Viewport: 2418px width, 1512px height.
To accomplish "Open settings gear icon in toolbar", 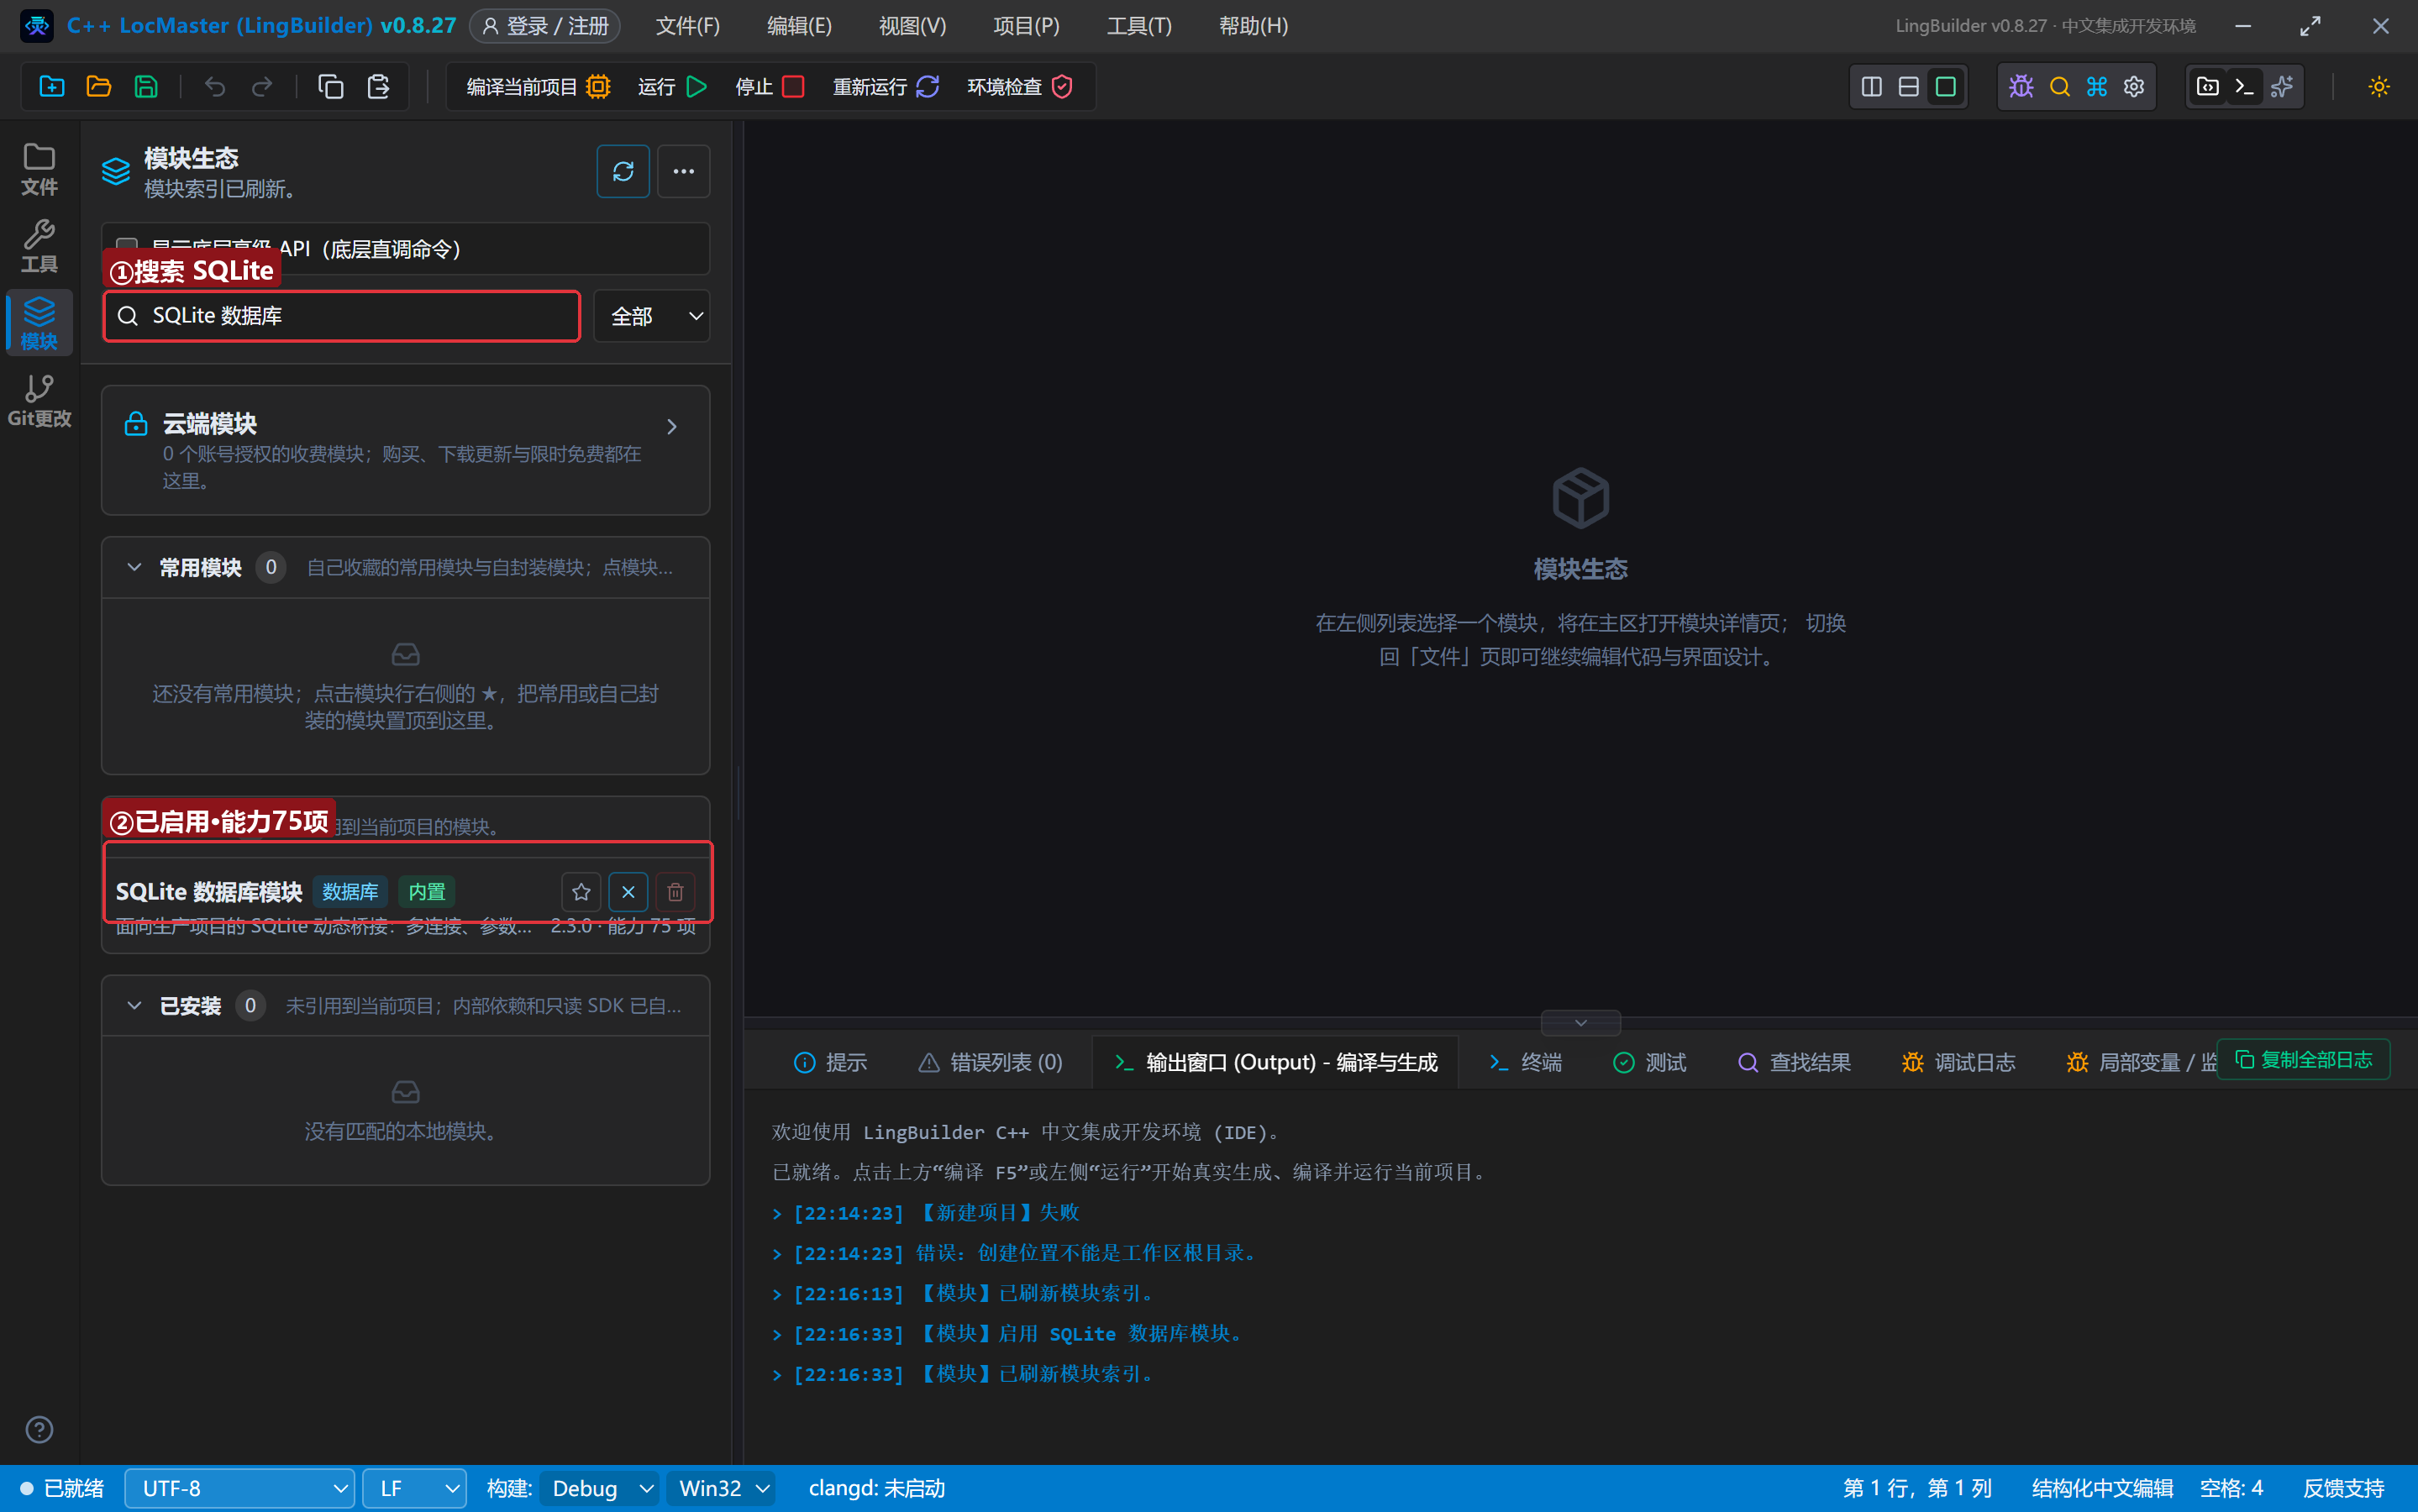I will (x=2134, y=87).
